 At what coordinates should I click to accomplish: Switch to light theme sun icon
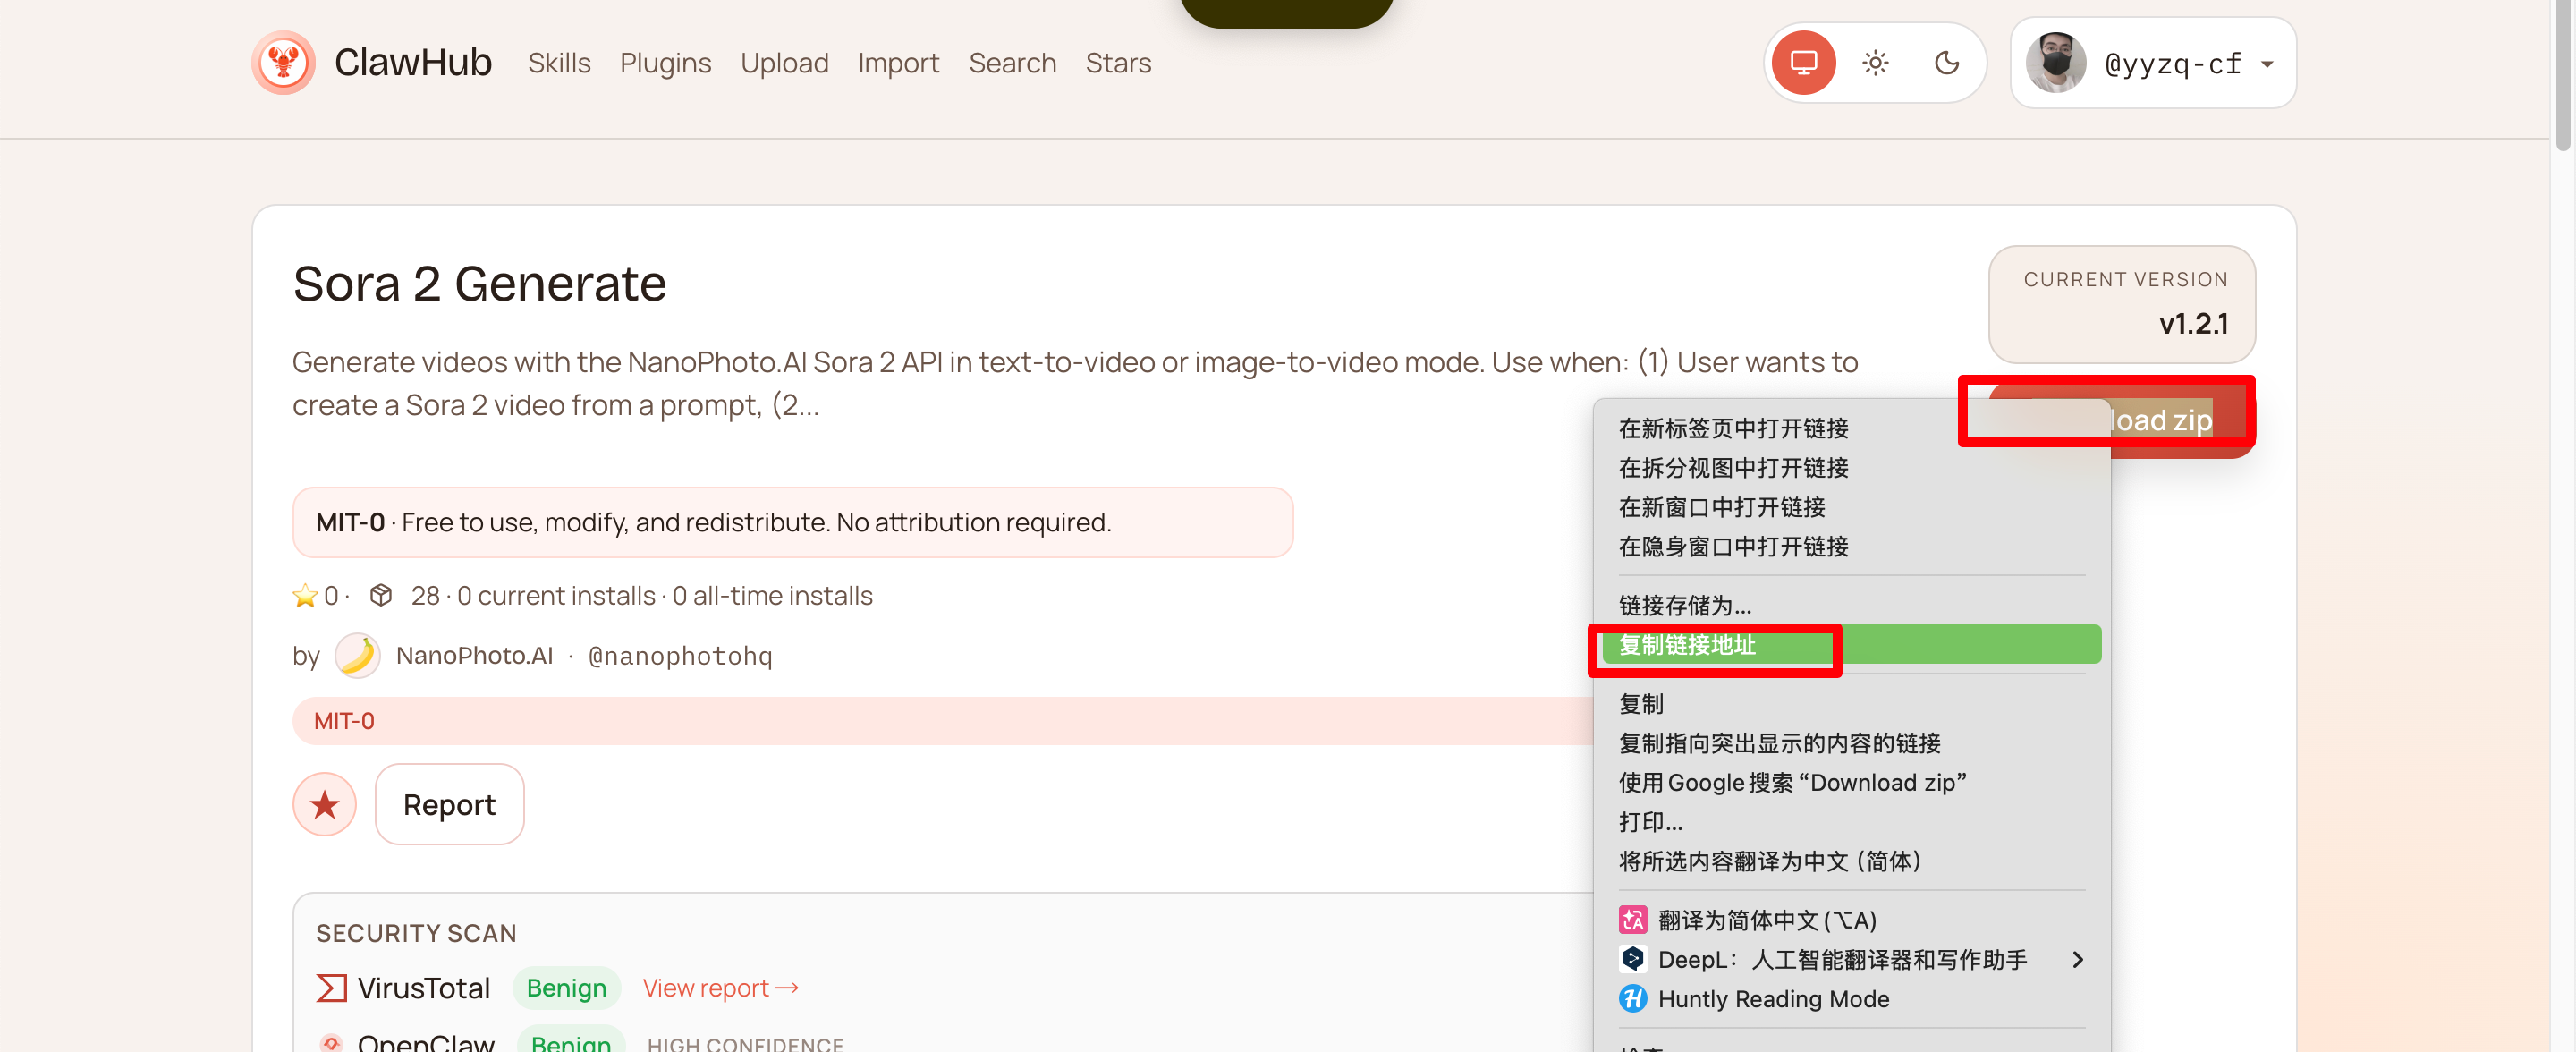1874,63
